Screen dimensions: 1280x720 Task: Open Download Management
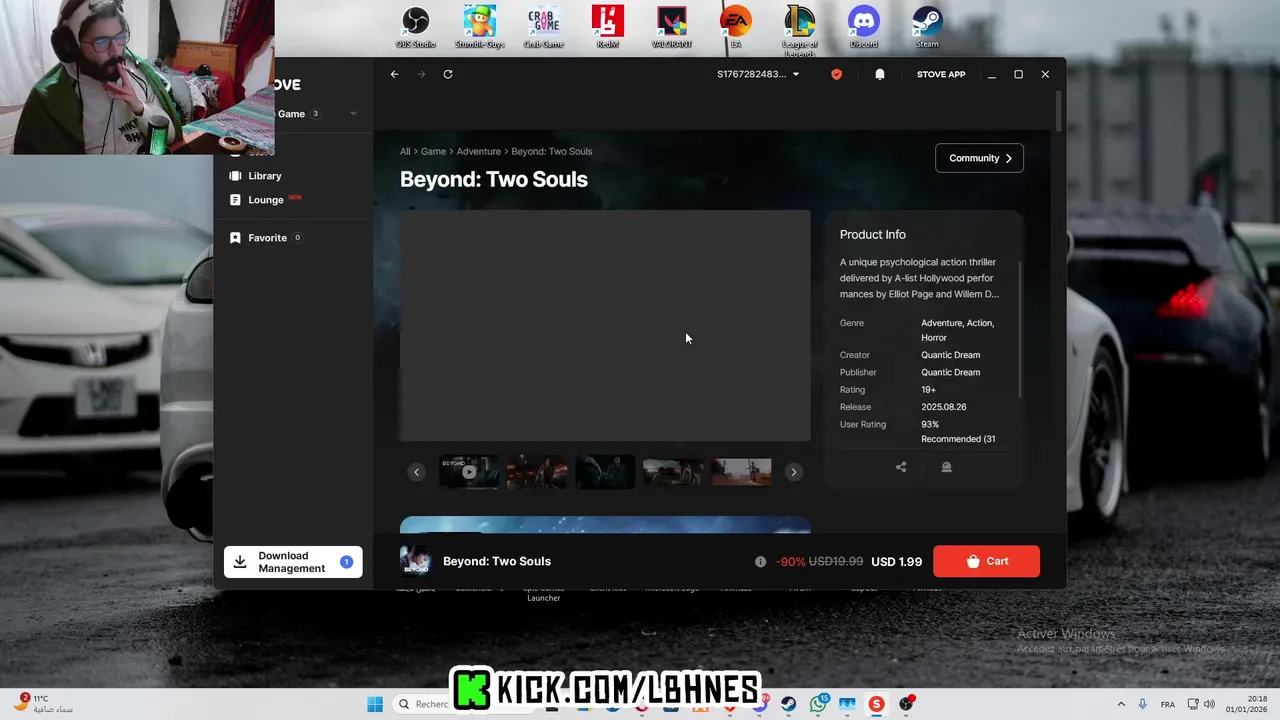293,562
